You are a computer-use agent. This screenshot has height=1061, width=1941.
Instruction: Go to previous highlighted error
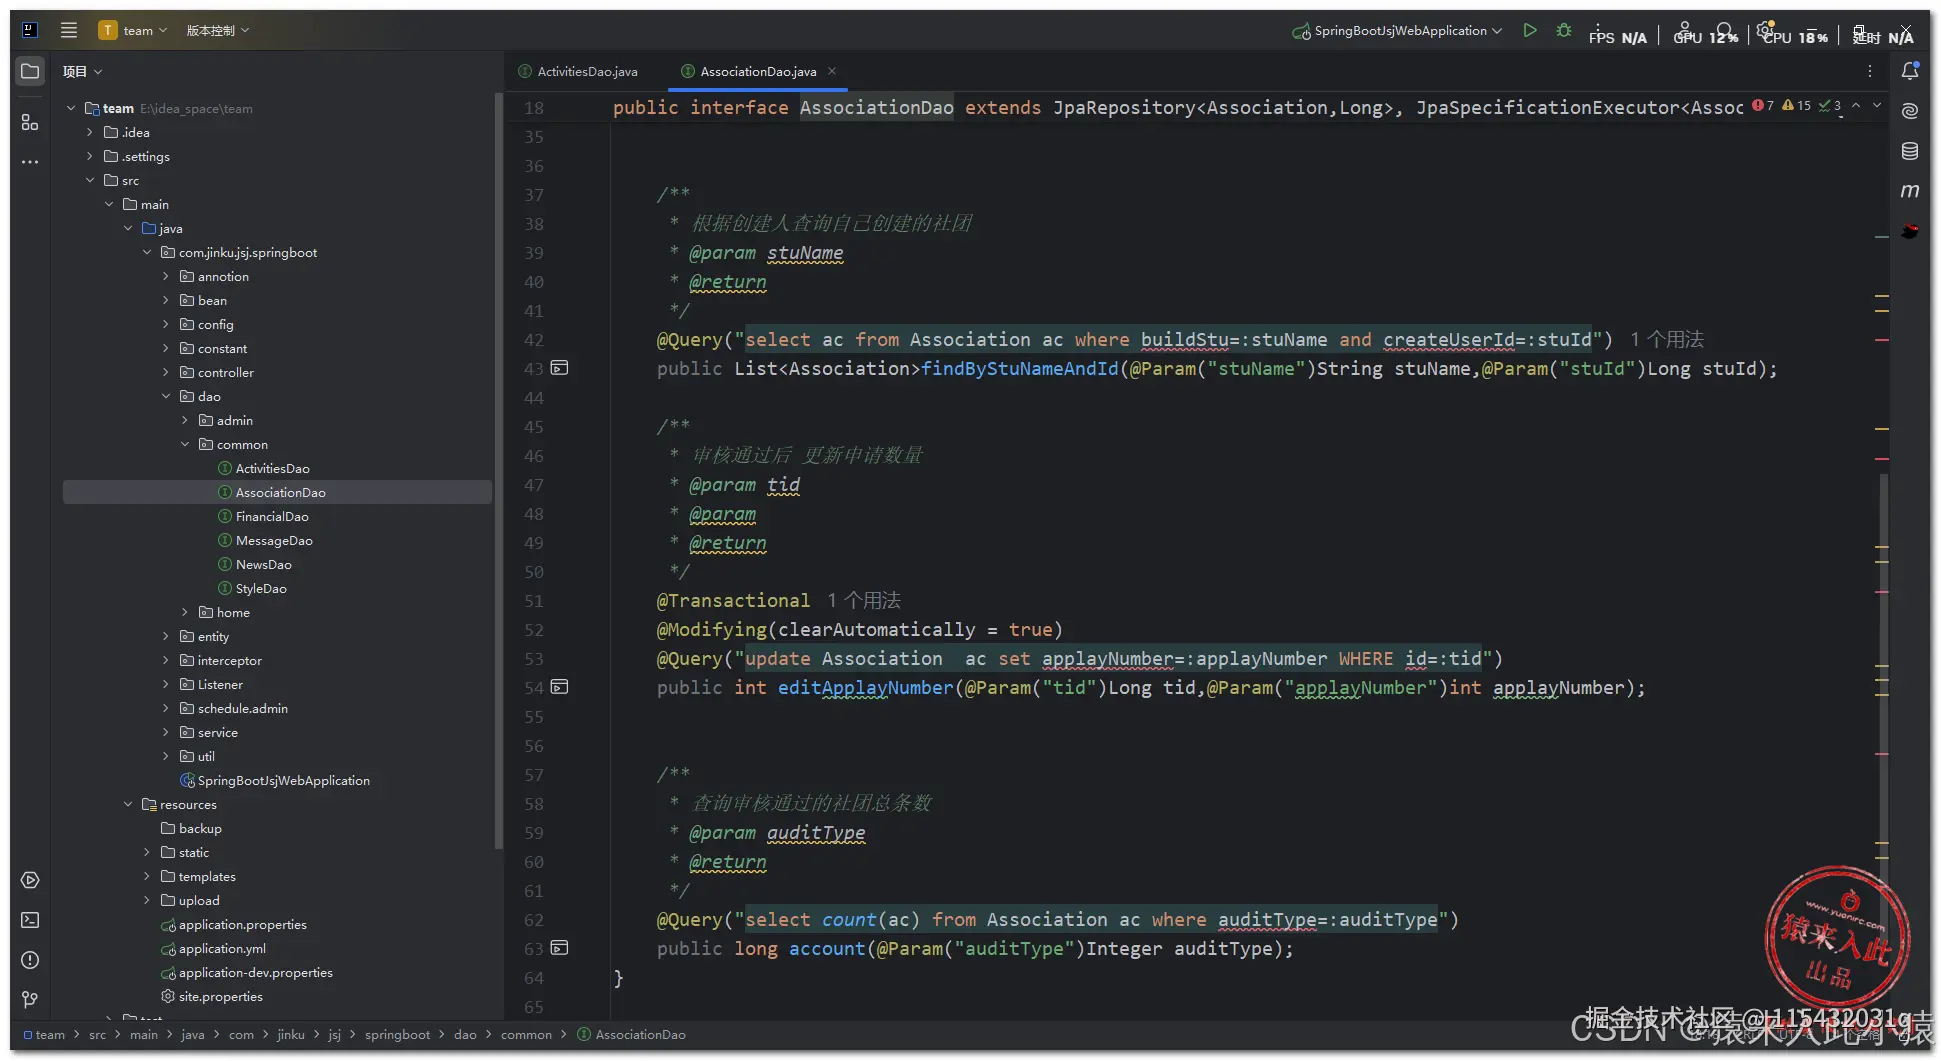pyautogui.click(x=1856, y=105)
